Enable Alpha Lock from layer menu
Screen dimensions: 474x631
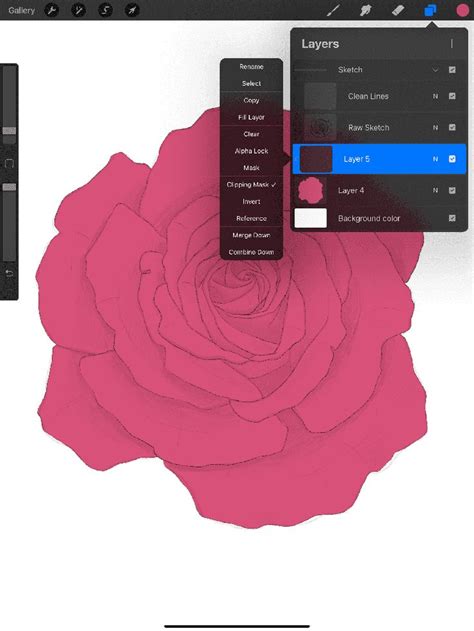tap(251, 151)
